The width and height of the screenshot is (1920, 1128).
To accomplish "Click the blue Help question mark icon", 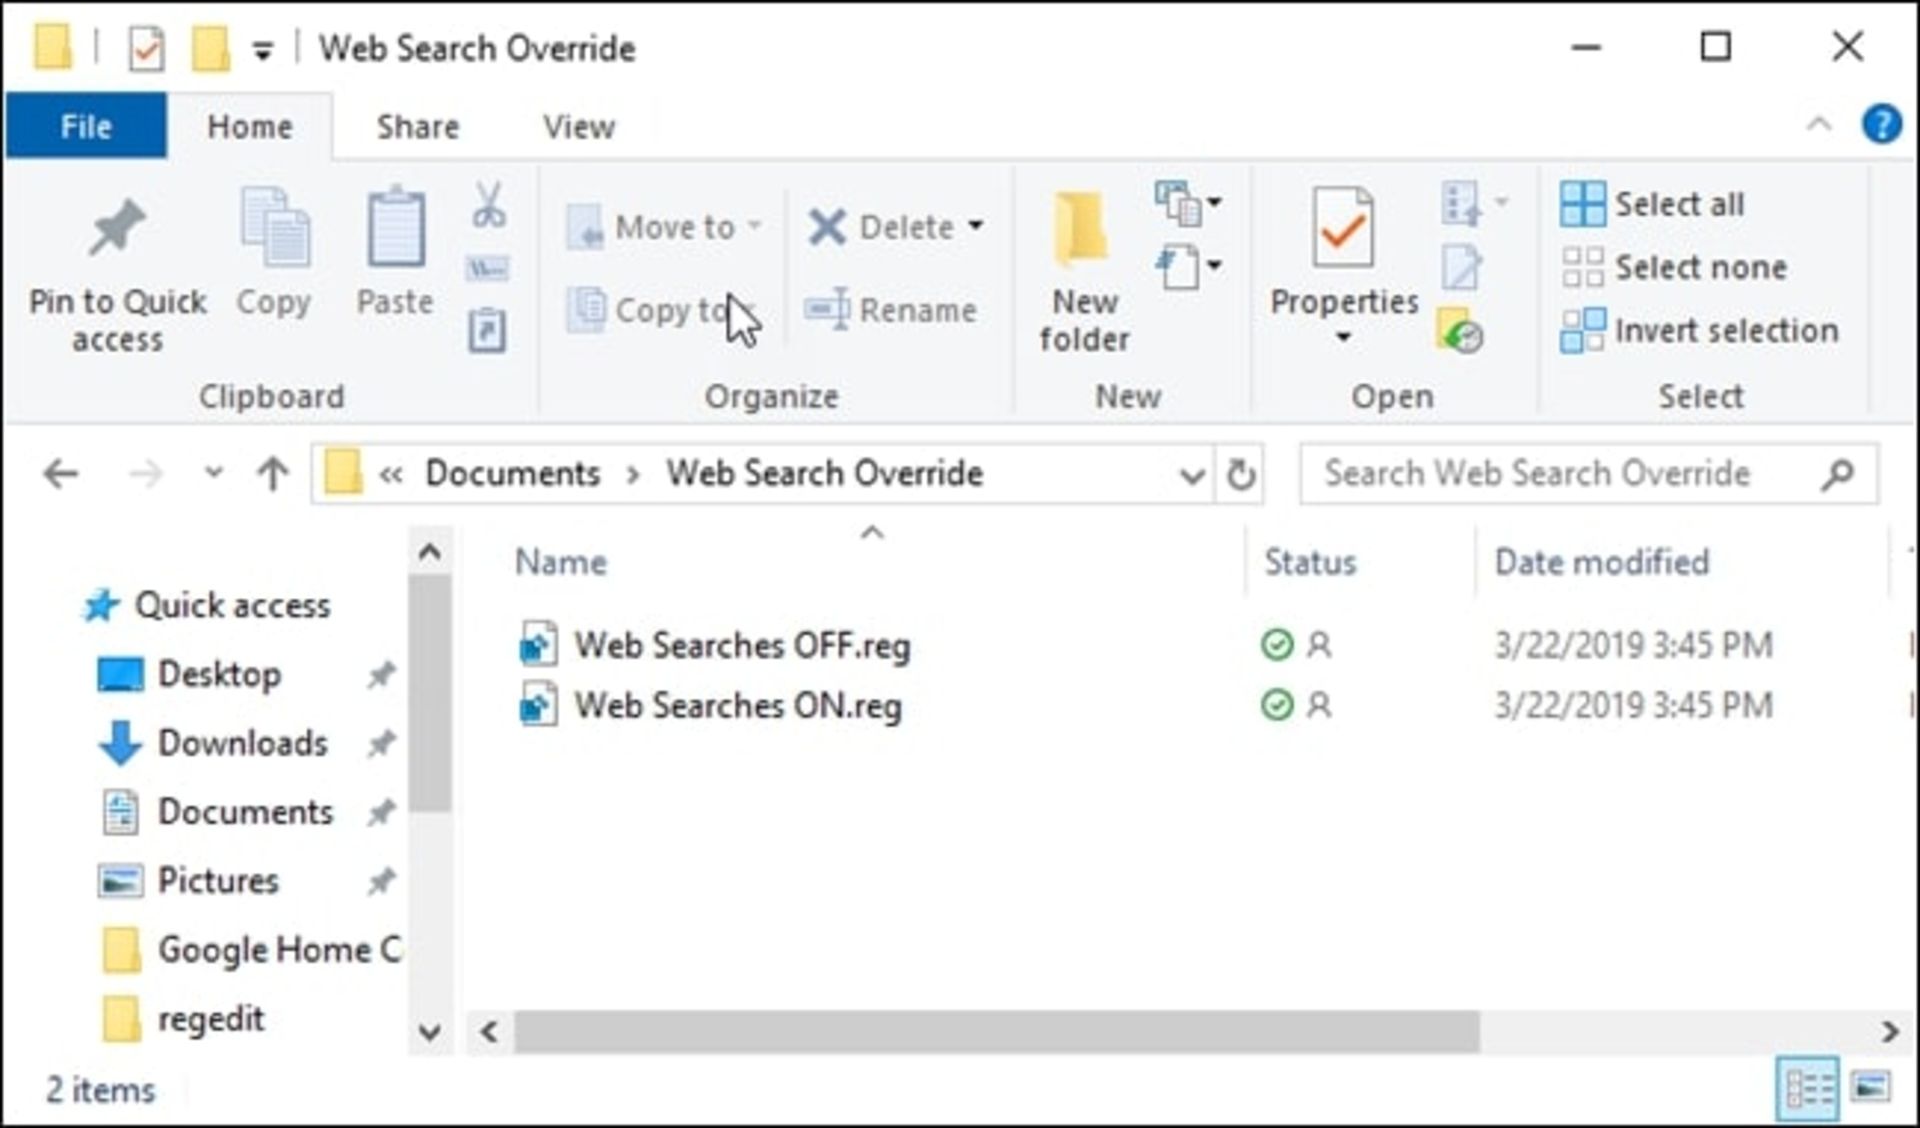I will pyautogui.click(x=1881, y=126).
